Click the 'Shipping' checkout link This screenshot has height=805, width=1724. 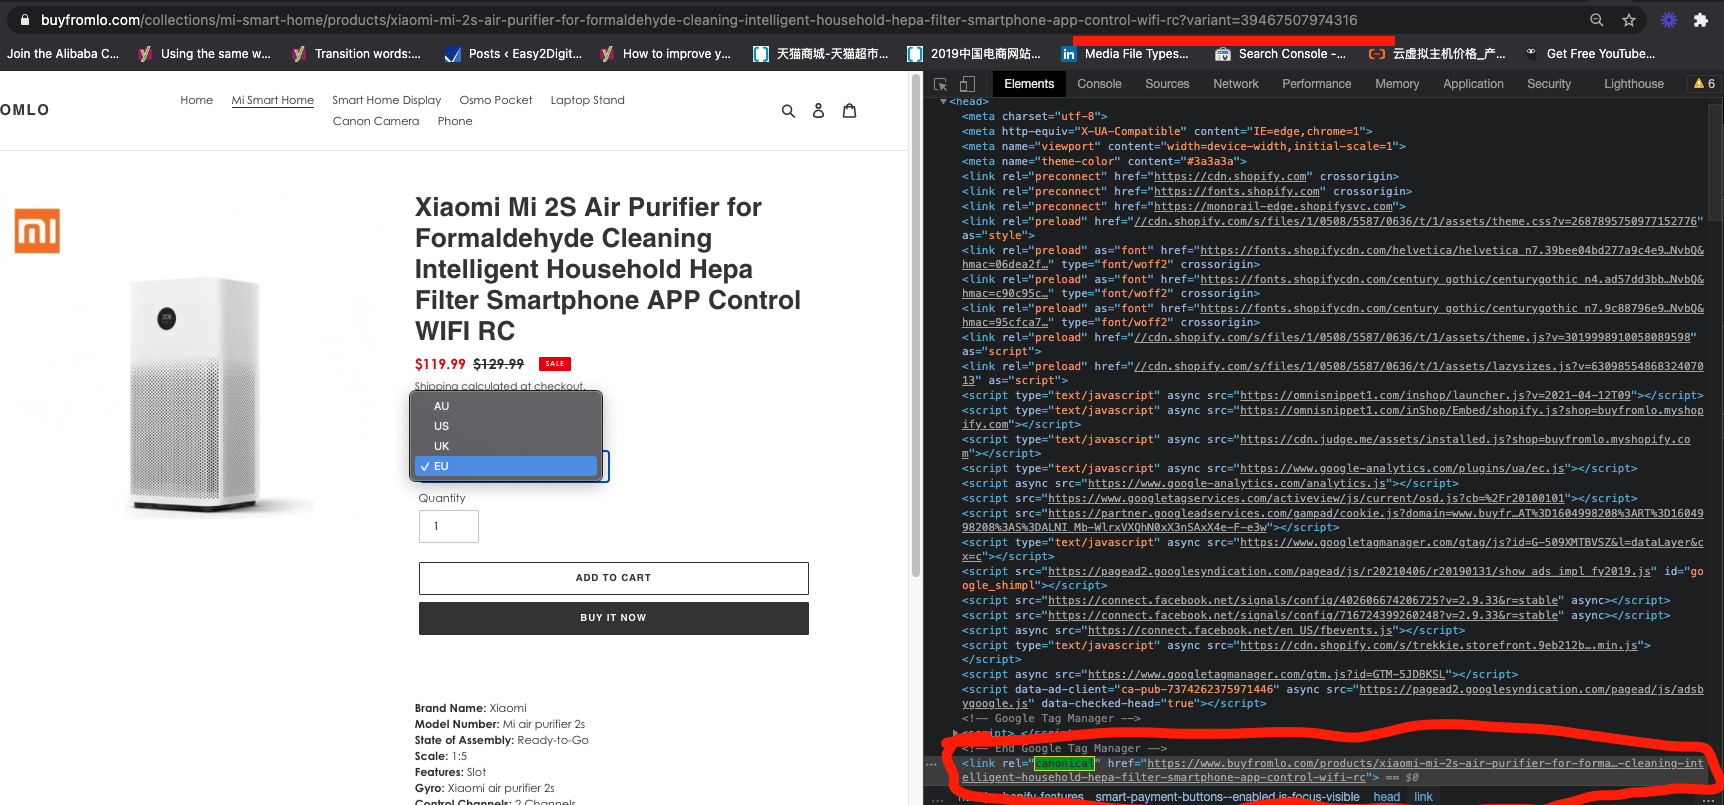436,386
